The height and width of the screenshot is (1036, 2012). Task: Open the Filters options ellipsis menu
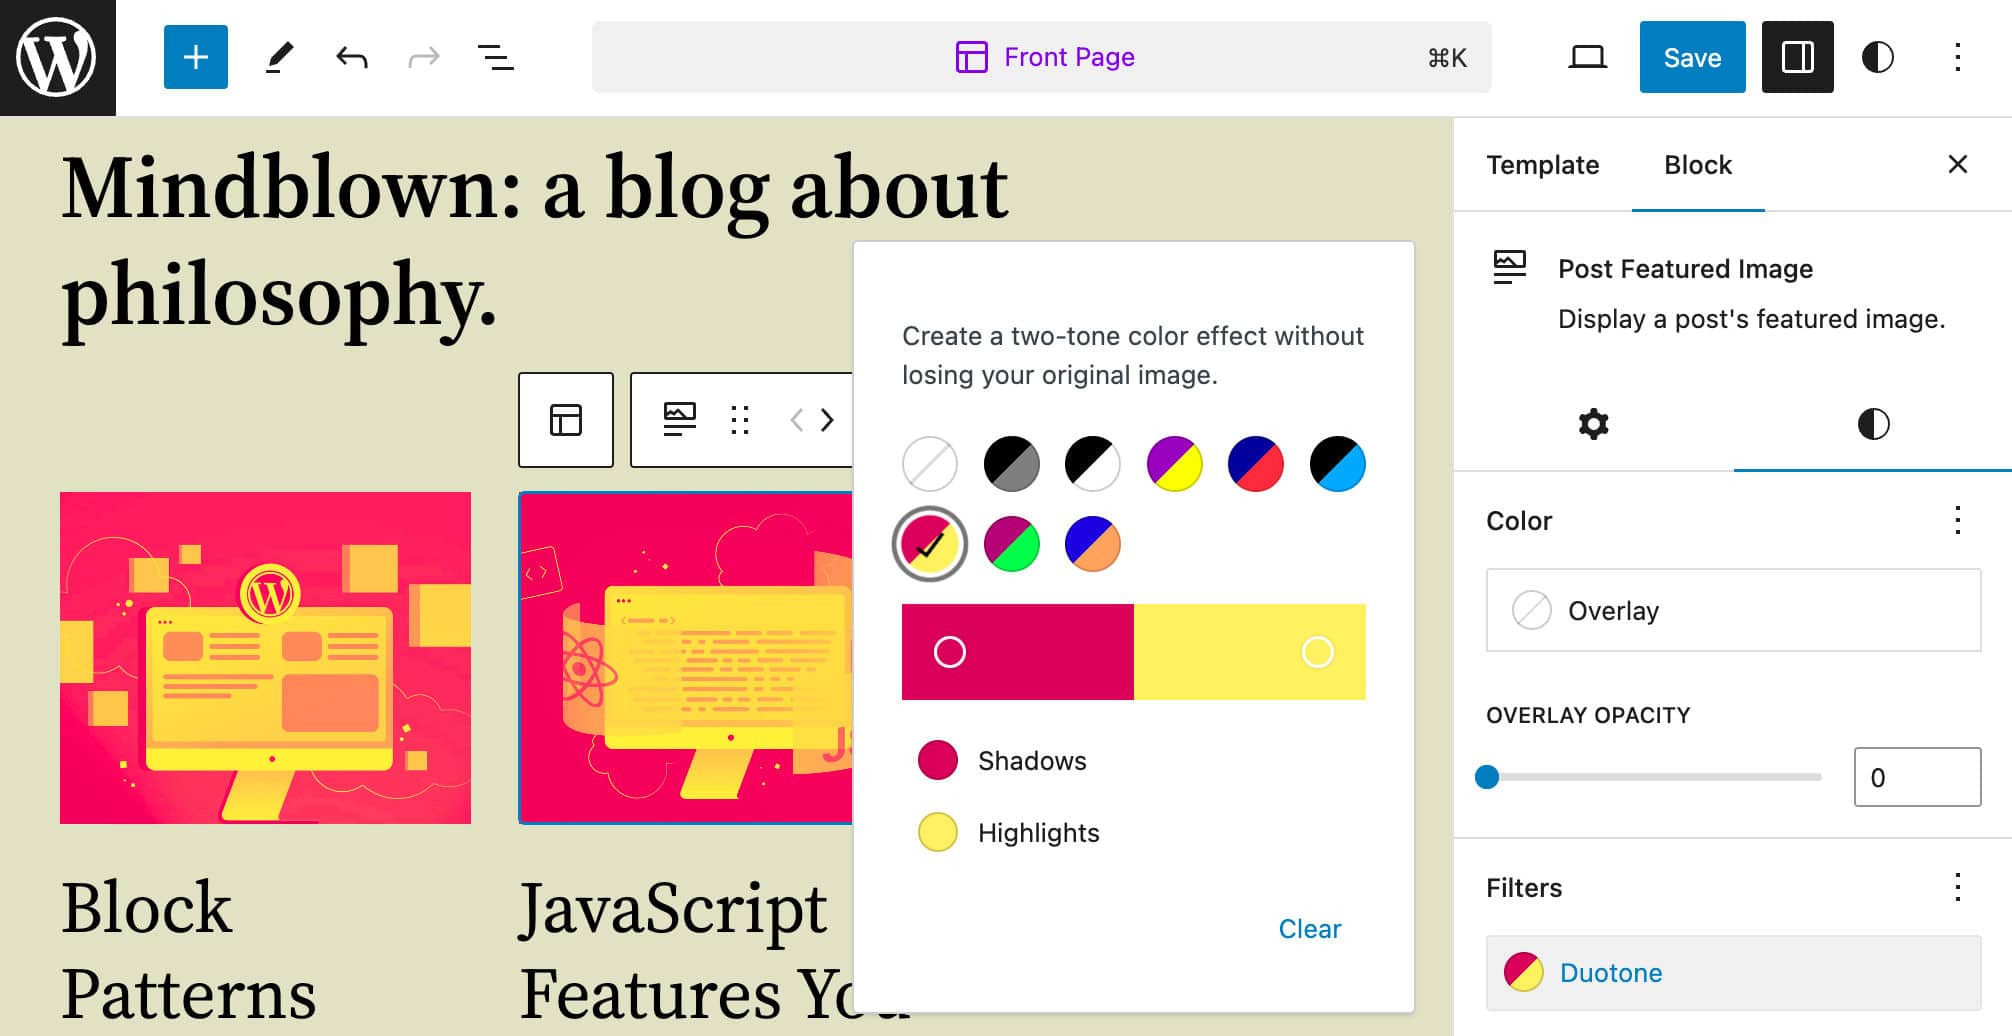1955,886
